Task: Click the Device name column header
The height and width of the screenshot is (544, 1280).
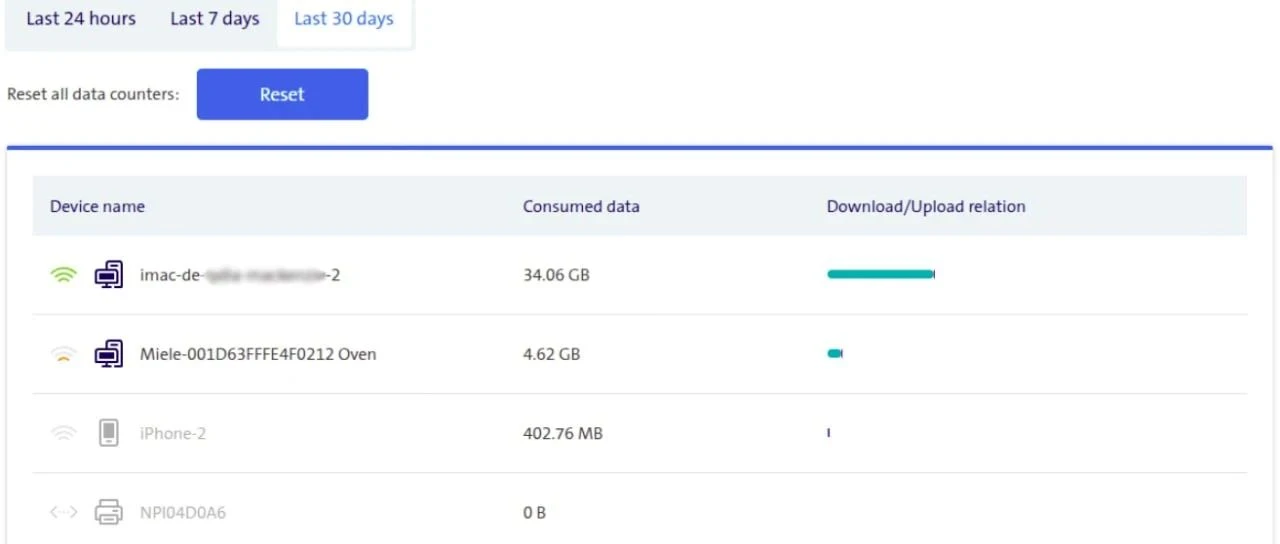Action: 97,206
